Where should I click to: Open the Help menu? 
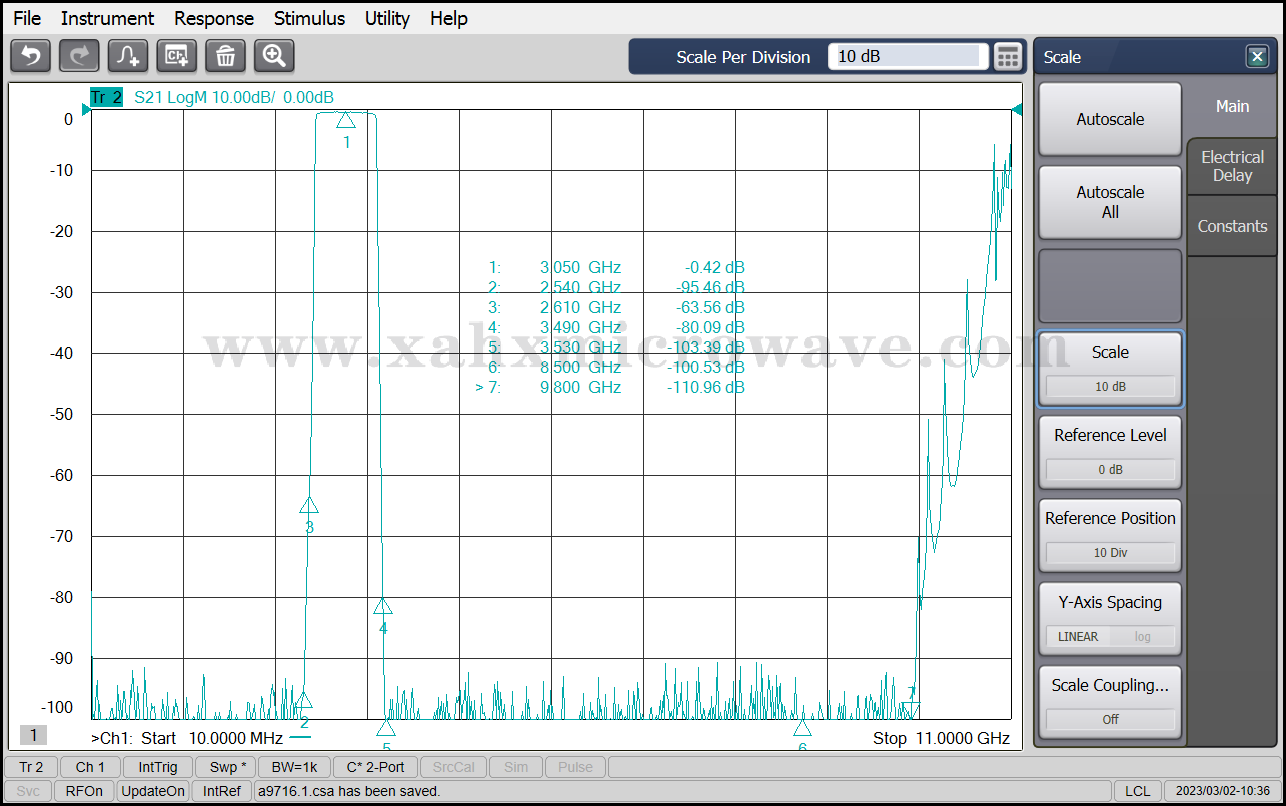[x=449, y=18]
